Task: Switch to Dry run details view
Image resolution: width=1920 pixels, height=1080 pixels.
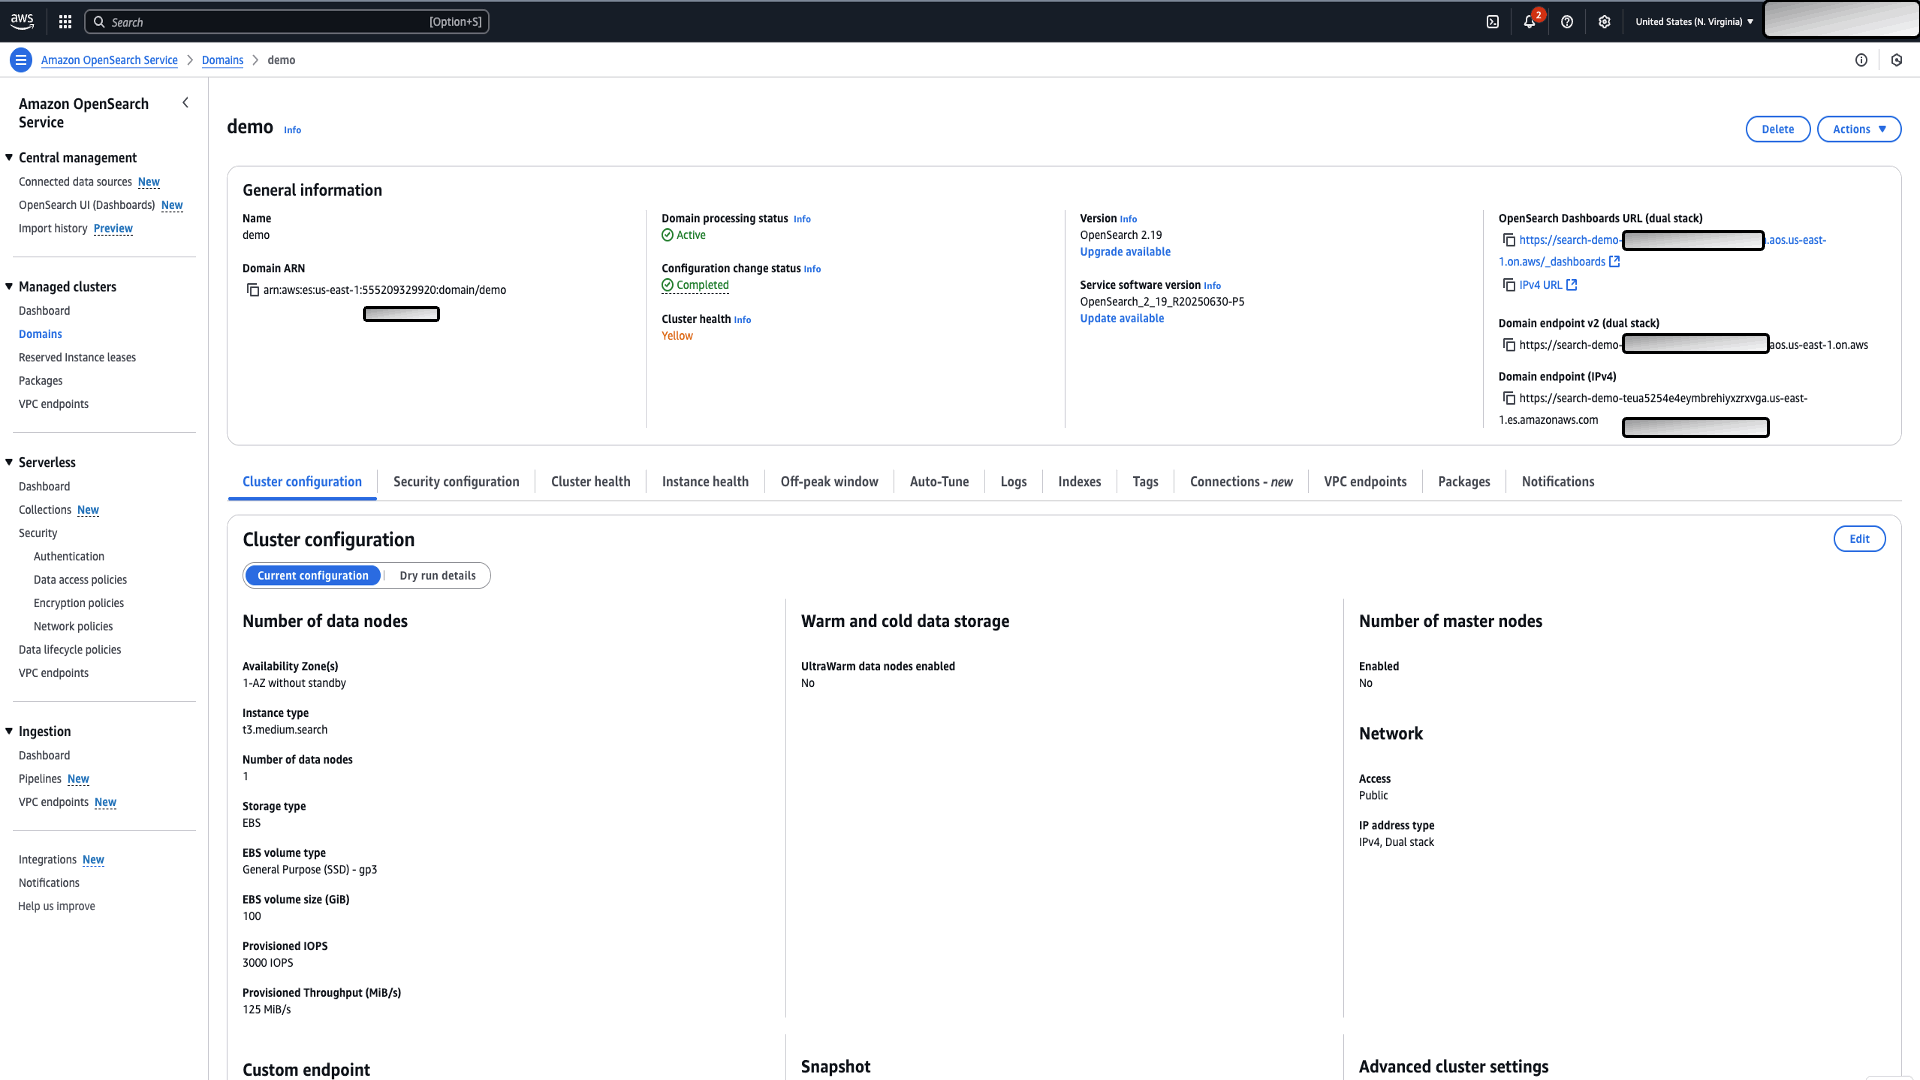Action: pos(437,576)
